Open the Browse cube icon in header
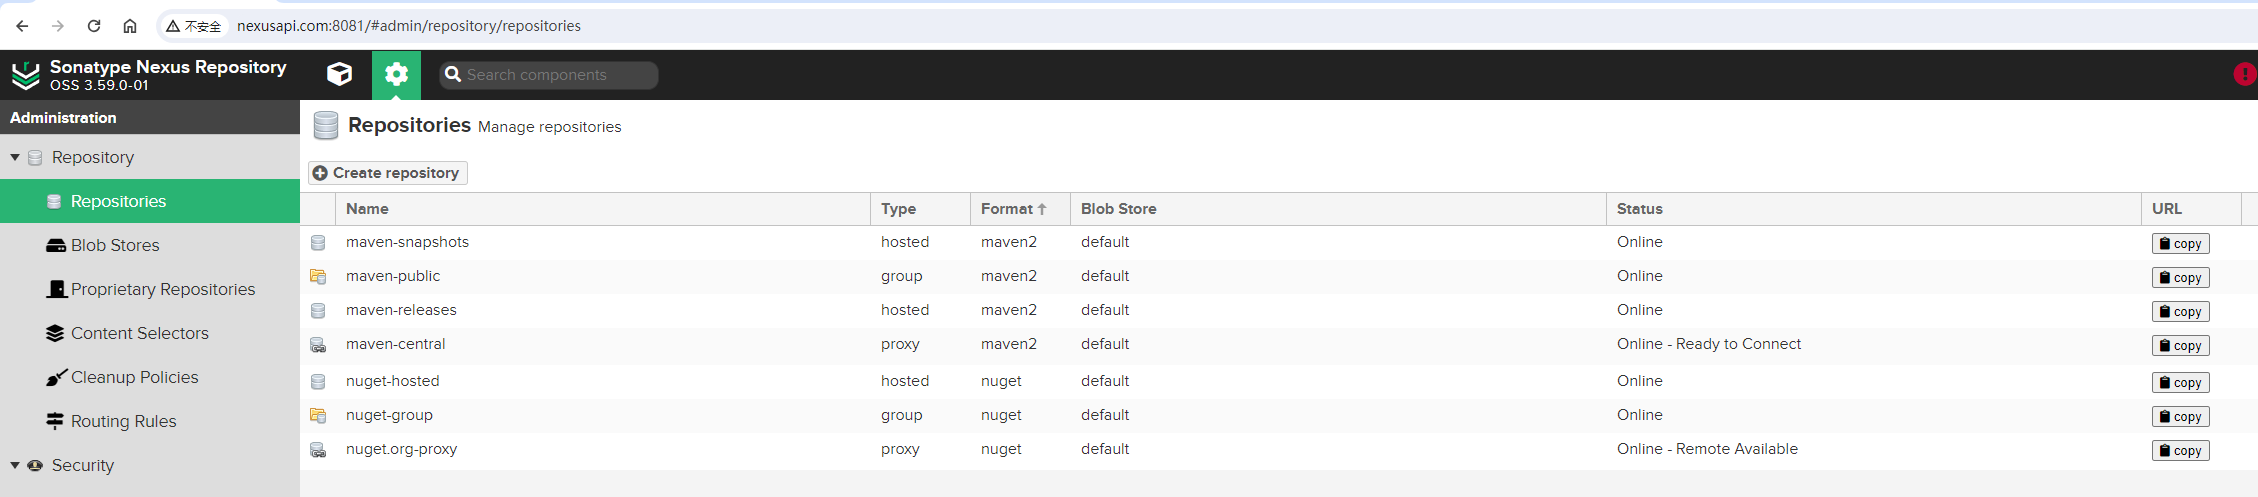2258x497 pixels. [340, 74]
